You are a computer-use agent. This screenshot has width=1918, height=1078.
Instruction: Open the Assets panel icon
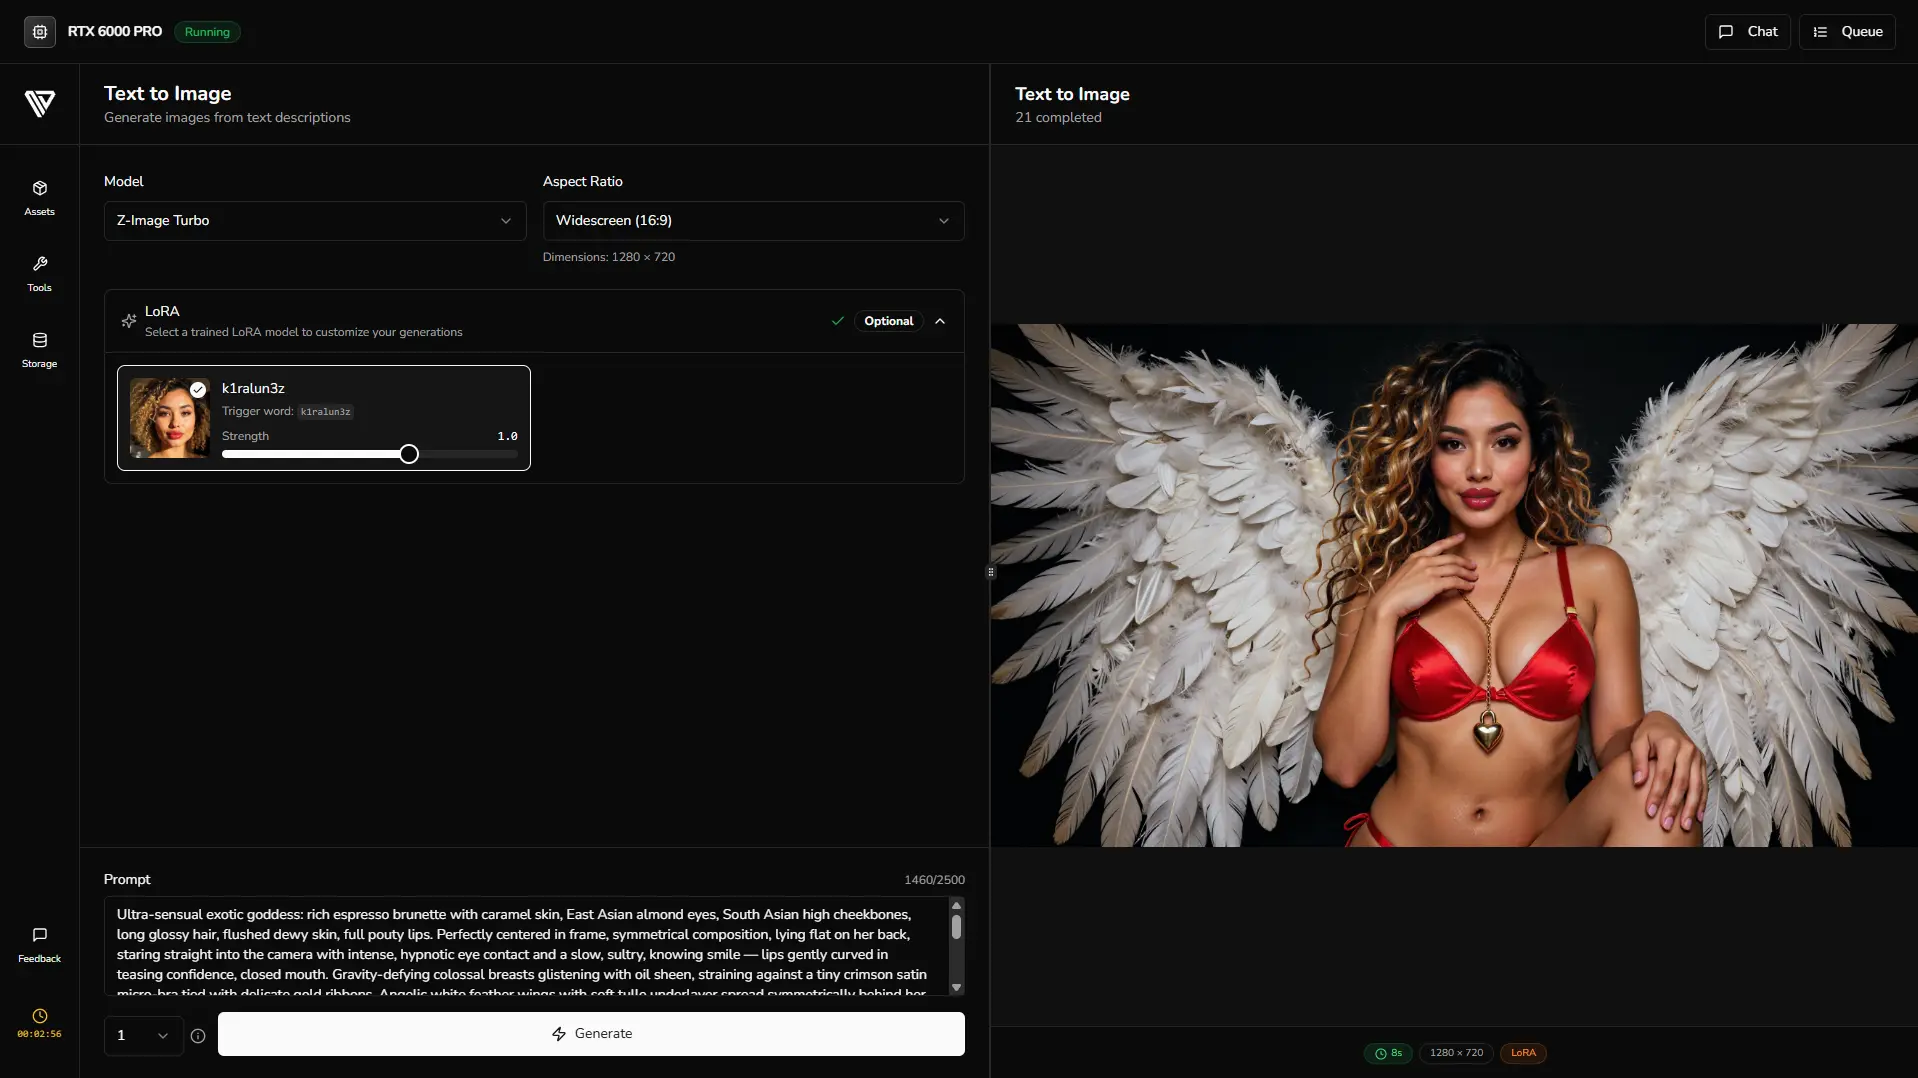tap(39, 189)
